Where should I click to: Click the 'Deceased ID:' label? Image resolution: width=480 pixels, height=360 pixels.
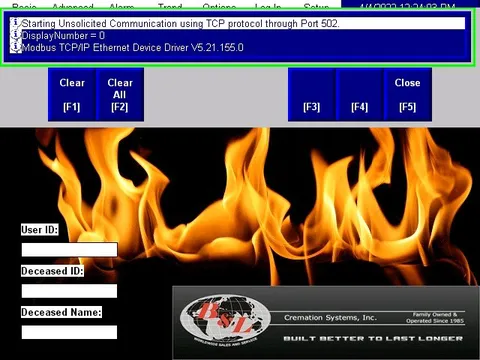[52, 271]
